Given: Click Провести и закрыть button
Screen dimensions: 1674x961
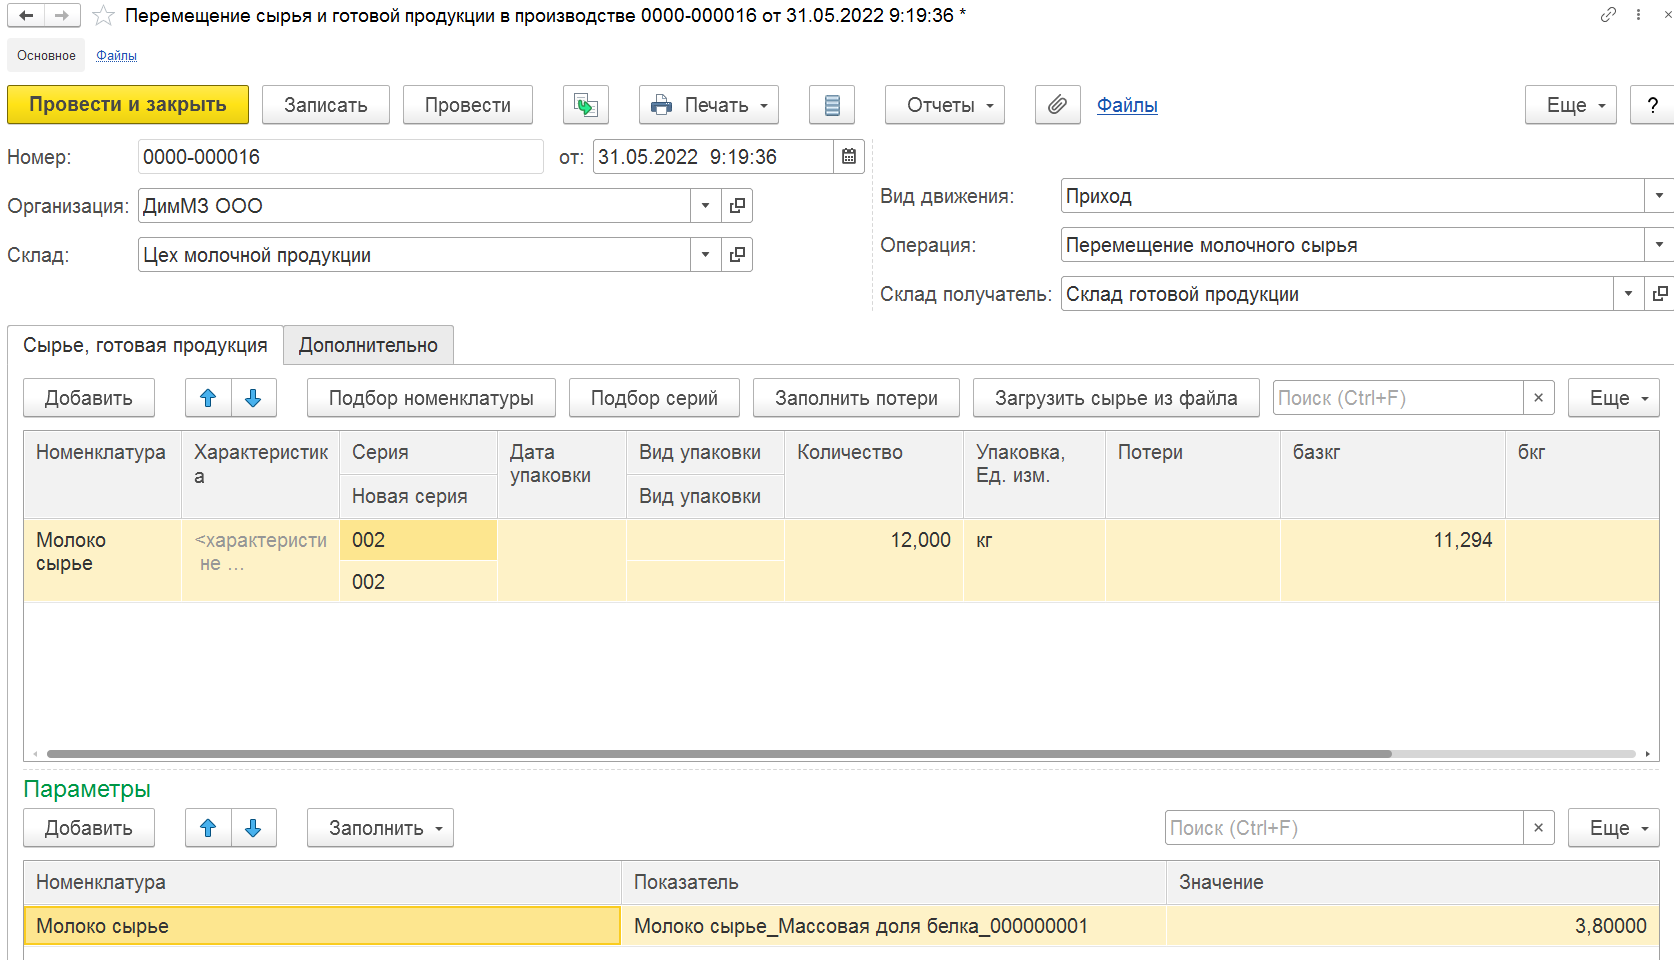Looking at the screenshot, I should tap(128, 105).
